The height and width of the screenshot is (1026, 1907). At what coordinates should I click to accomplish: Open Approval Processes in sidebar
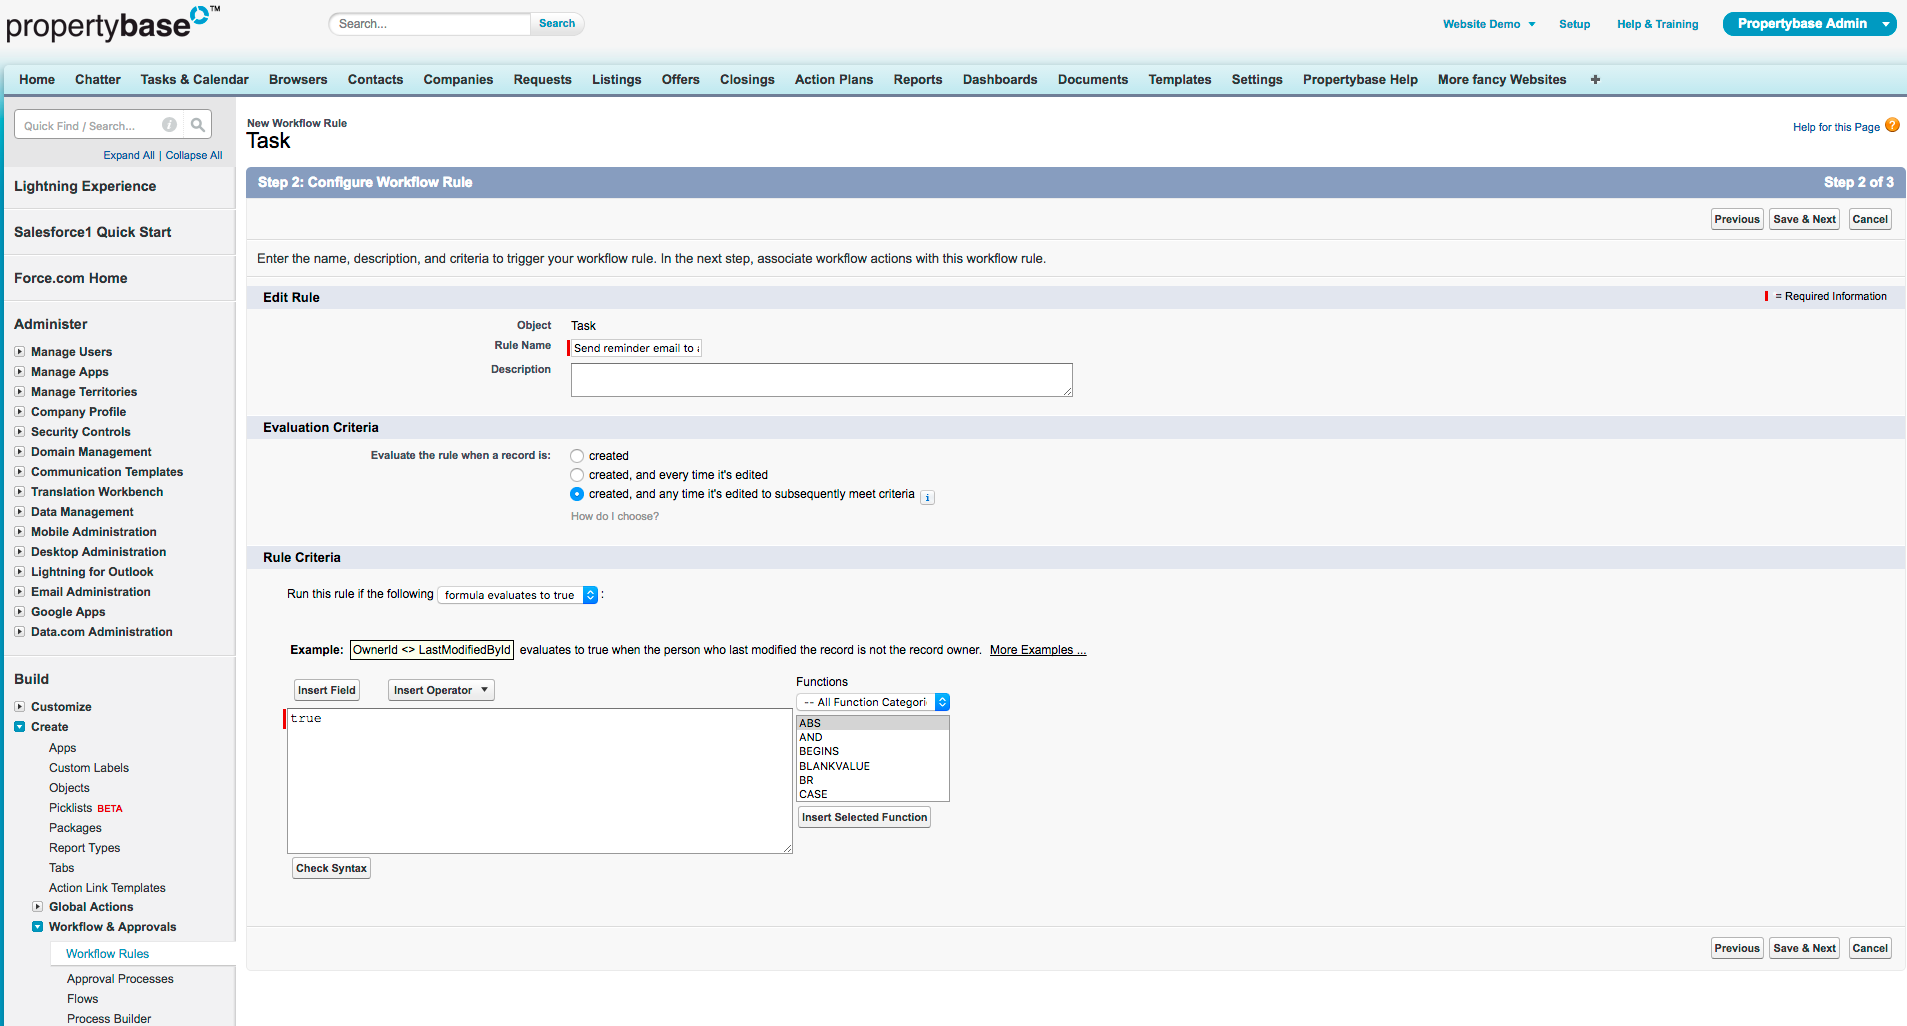coord(120,979)
